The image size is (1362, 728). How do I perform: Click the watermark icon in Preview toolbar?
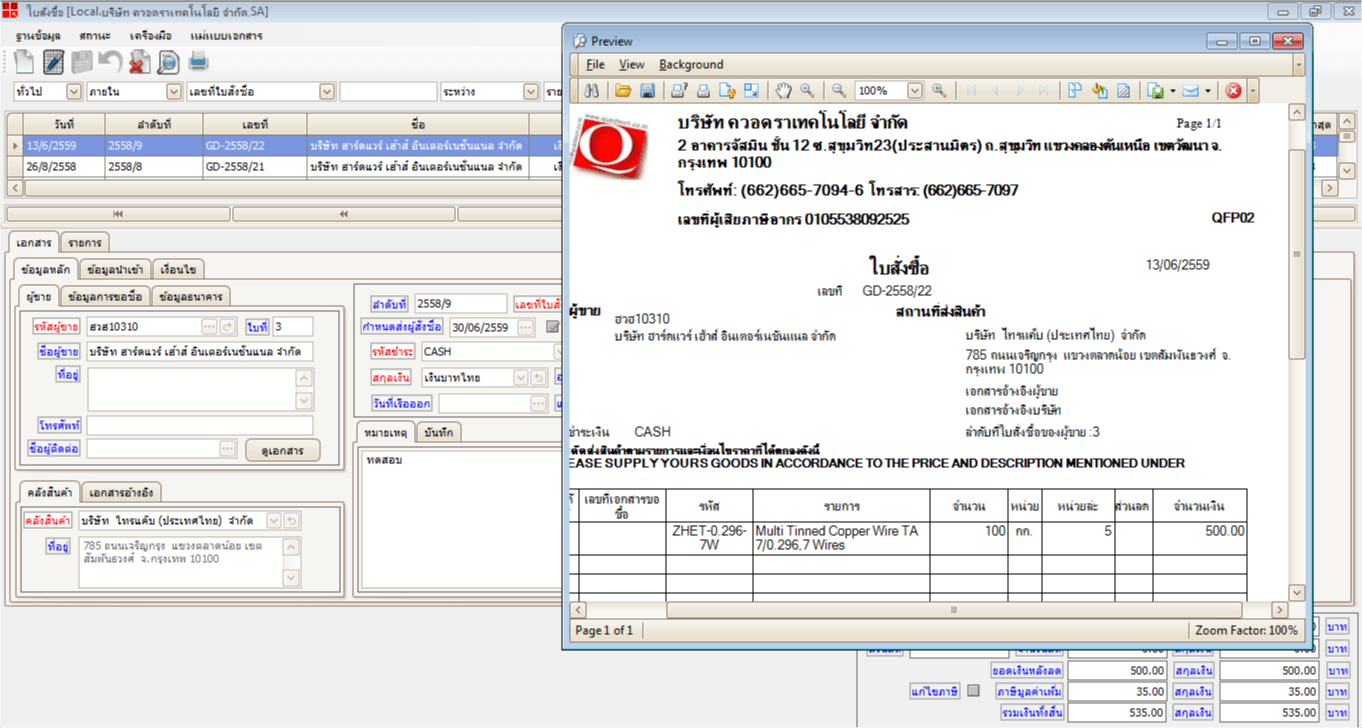pos(1124,90)
